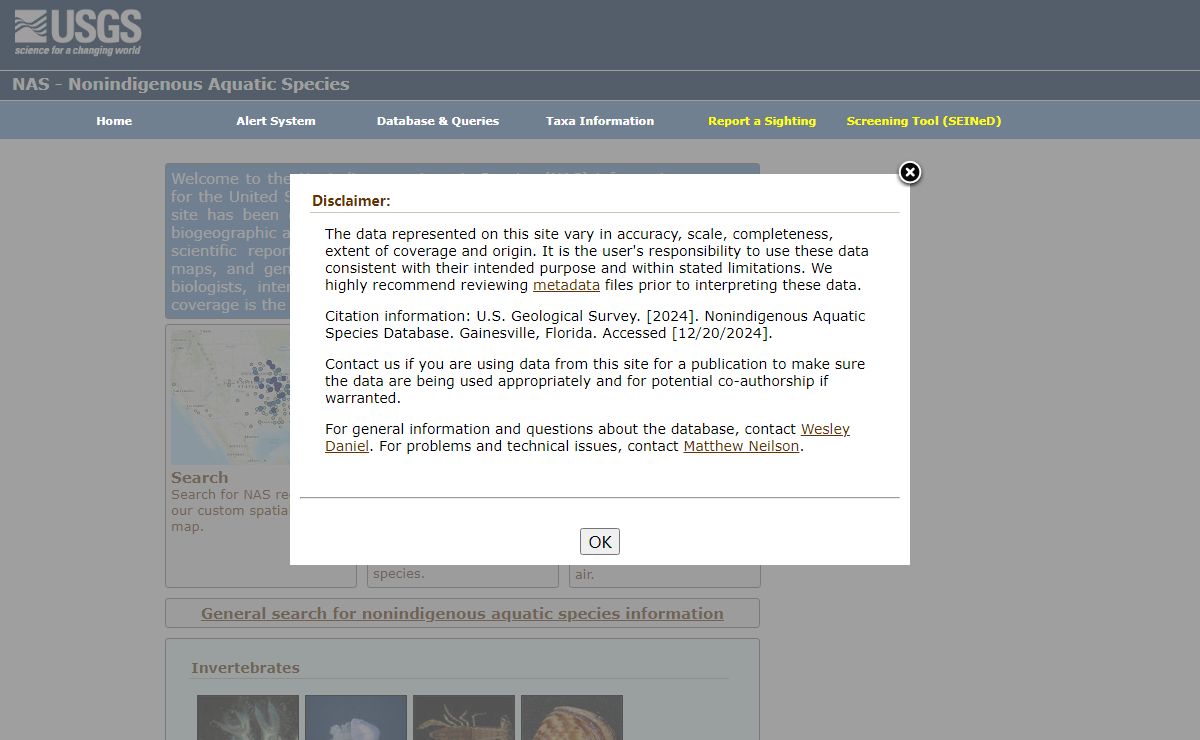Close the disclaimer with the X icon
The width and height of the screenshot is (1200, 740).
(909, 172)
